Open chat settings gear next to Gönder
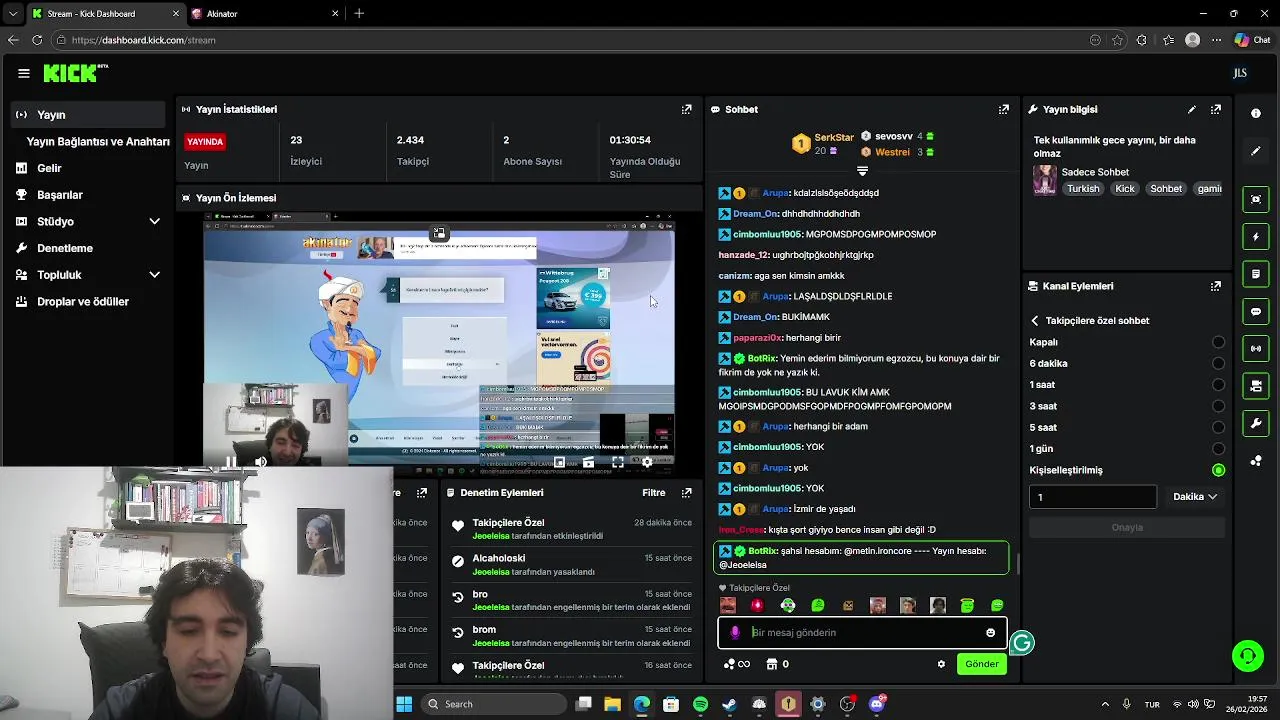1280x720 pixels. (941, 664)
